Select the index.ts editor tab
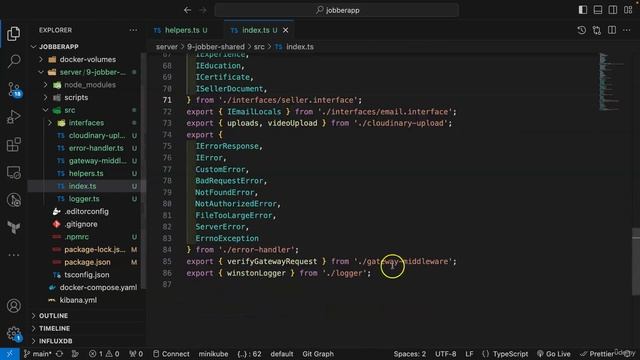This screenshot has width=640, height=360. pos(259,30)
